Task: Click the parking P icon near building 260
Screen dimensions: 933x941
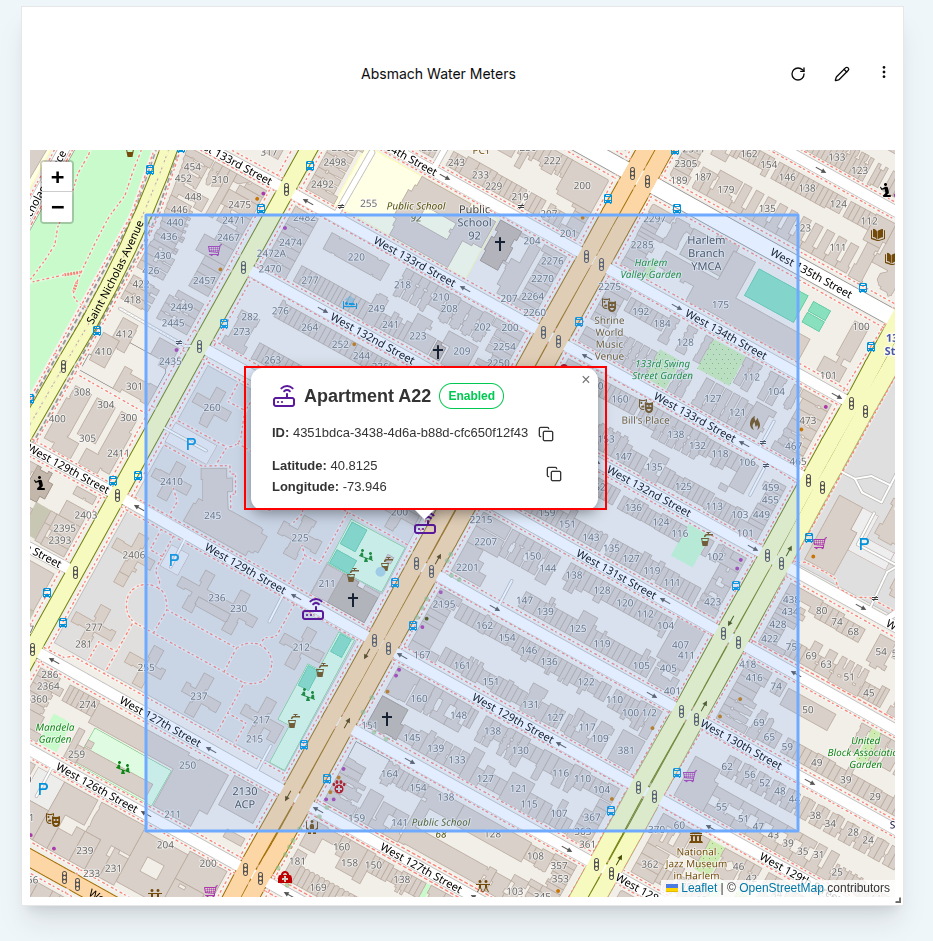Action: 191,444
